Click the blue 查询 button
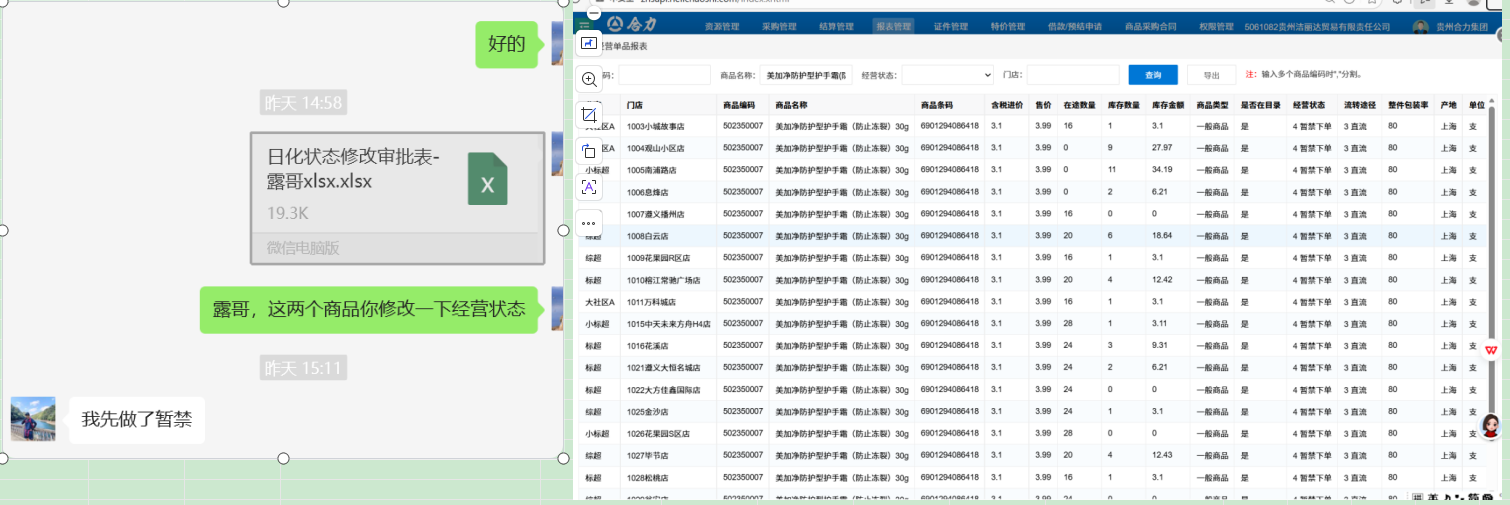The image size is (1510, 505). pyautogui.click(x=1153, y=75)
